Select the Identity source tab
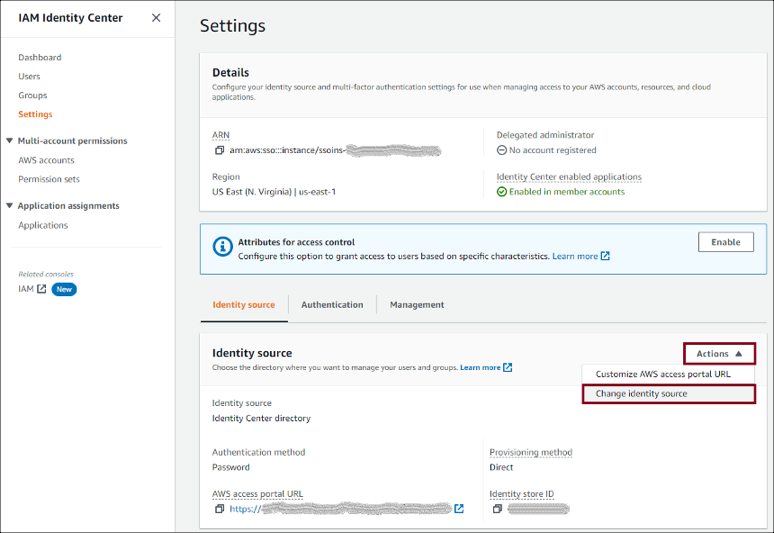Screen dimensions: 774x533 (243, 305)
